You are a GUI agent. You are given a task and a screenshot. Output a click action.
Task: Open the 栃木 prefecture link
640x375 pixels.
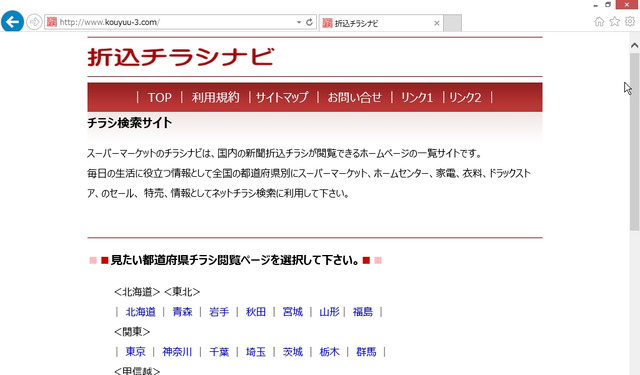click(x=329, y=352)
